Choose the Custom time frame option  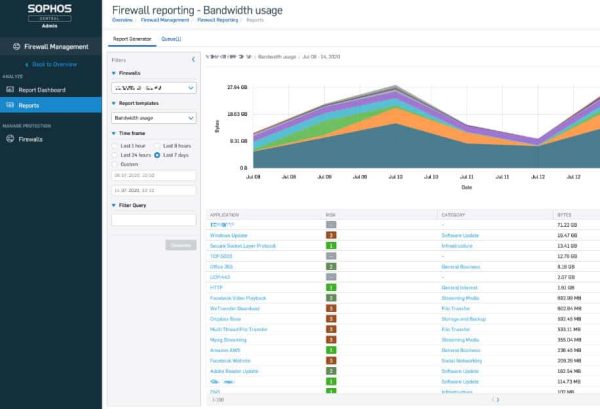coord(115,165)
